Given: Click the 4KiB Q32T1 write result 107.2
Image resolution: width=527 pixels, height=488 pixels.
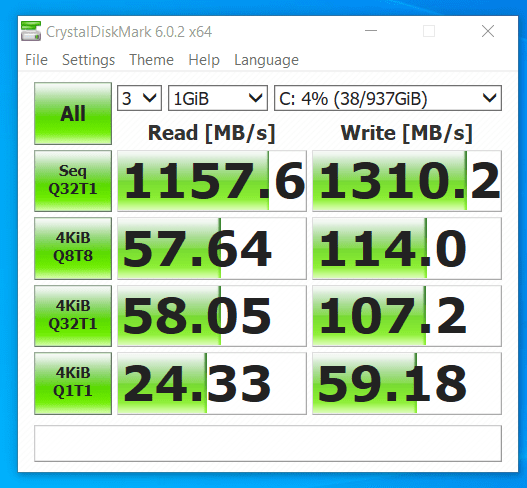Looking at the screenshot, I should [407, 316].
